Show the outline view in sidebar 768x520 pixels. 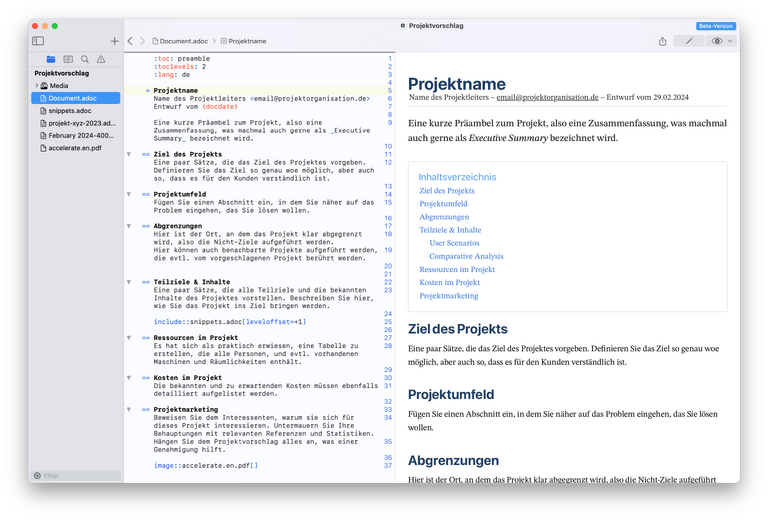coord(68,60)
